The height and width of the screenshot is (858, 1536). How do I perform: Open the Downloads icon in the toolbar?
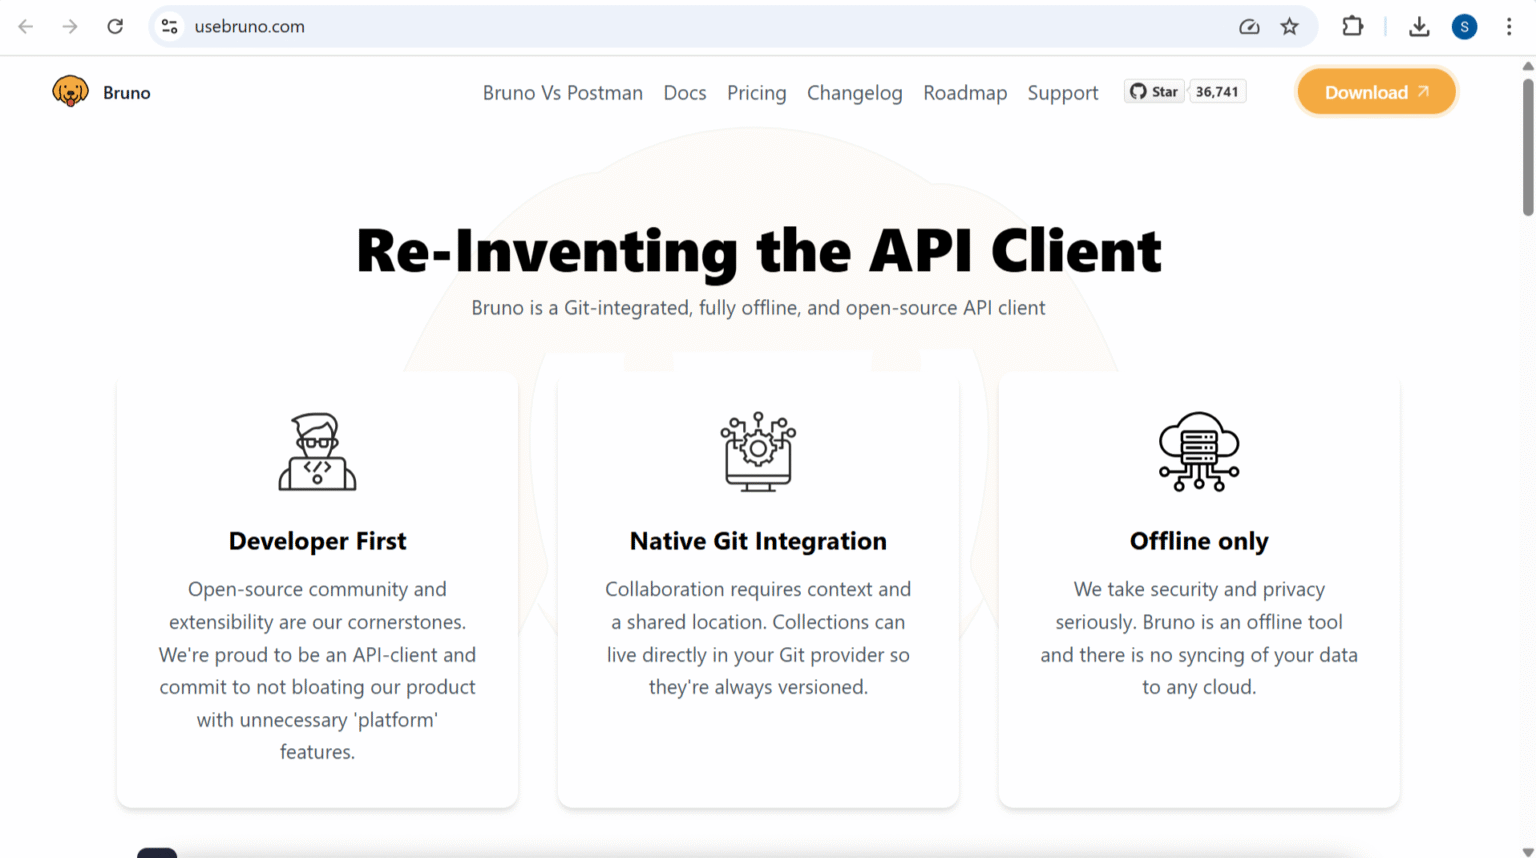1419,27
